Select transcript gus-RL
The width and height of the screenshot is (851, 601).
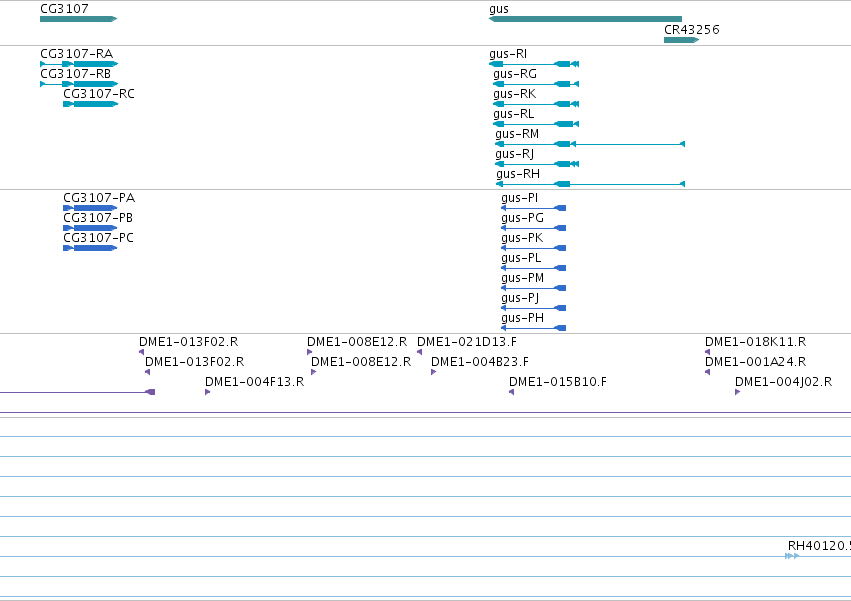[x=536, y=124]
